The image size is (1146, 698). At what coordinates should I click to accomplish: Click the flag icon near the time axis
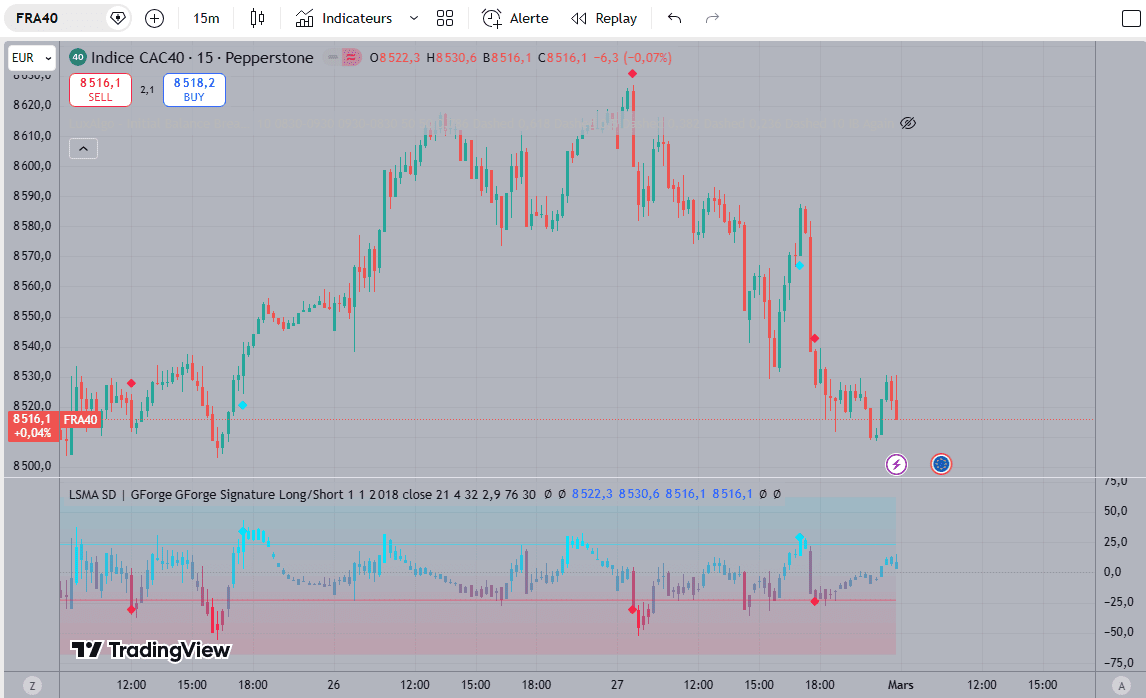coord(941,464)
